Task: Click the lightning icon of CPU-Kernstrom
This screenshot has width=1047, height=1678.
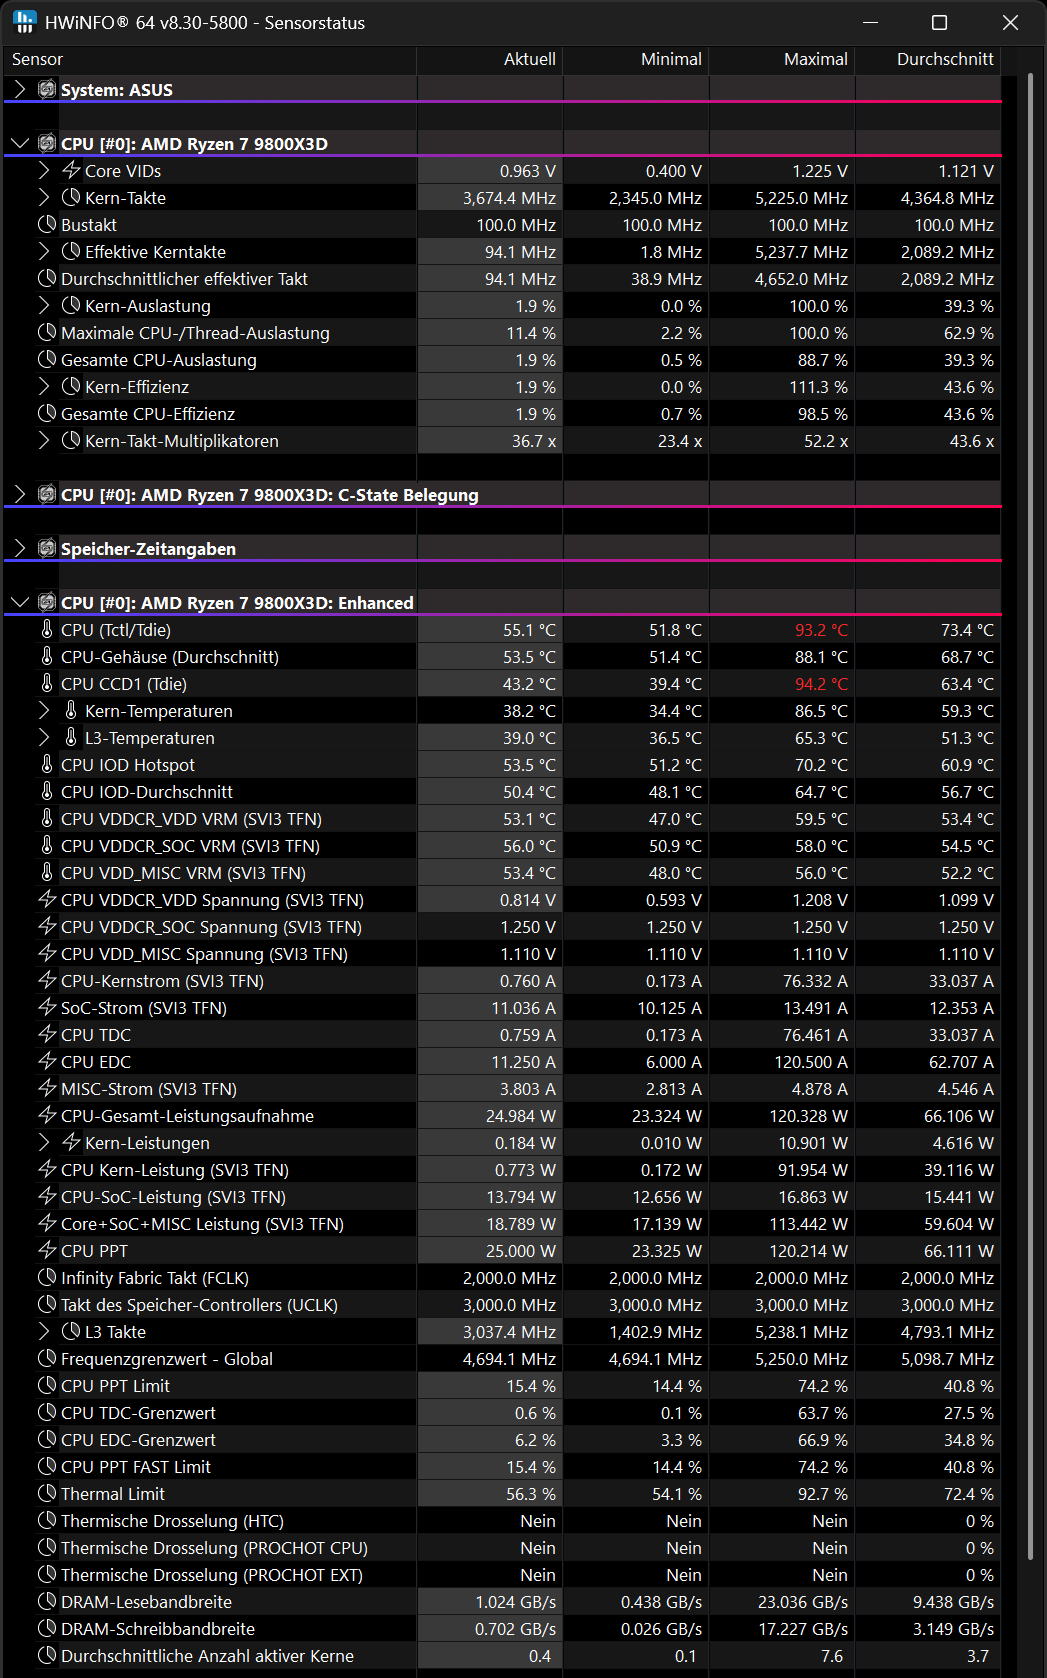Action: [x=47, y=981]
